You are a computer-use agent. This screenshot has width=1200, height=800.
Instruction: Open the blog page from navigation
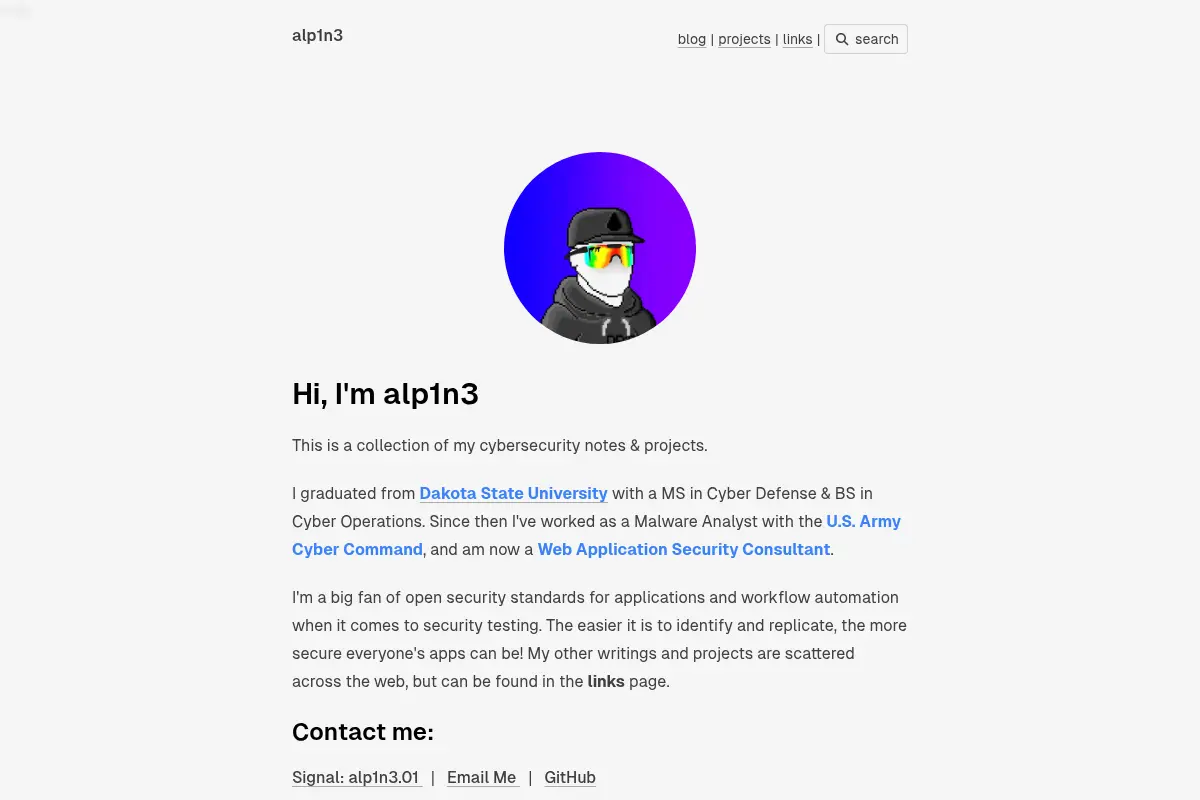tap(692, 40)
